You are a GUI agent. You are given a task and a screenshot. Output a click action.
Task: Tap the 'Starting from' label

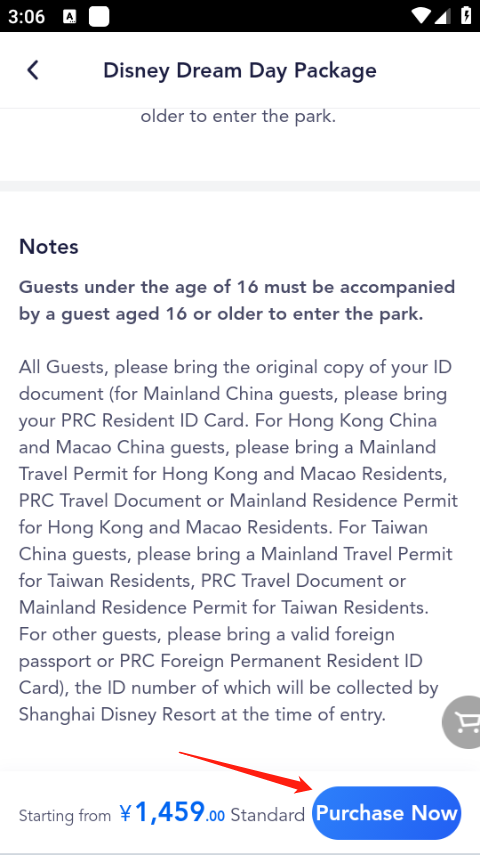click(65, 816)
